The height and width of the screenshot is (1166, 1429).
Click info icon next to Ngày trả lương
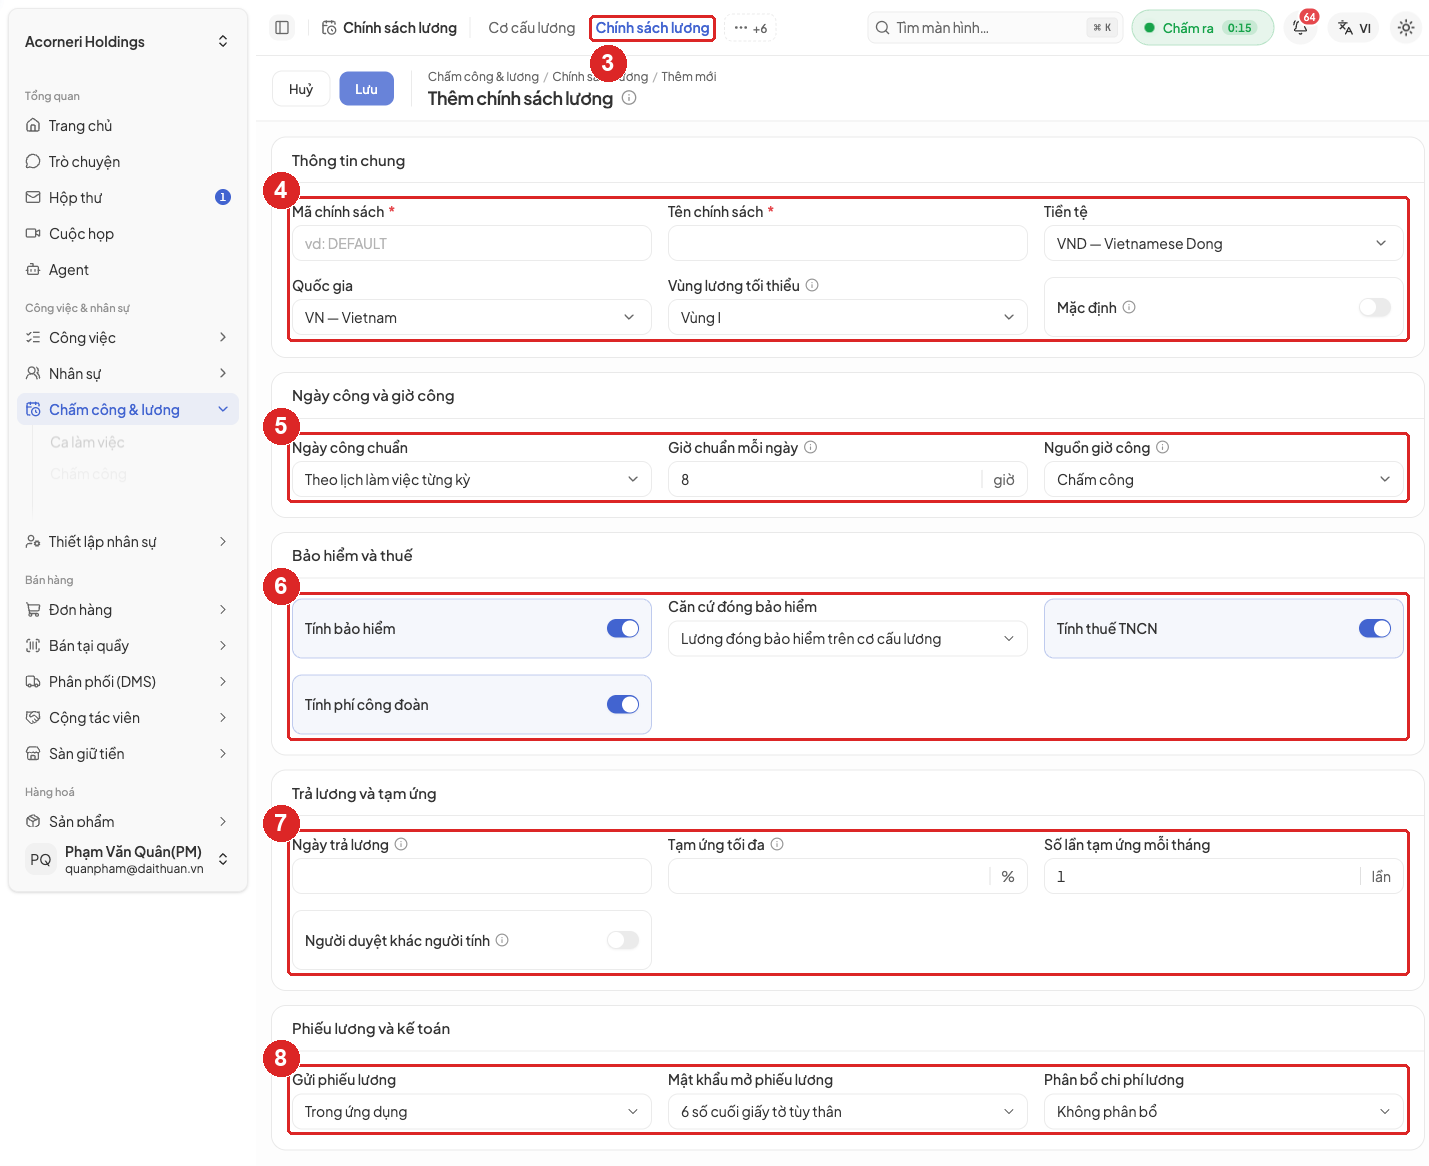click(401, 844)
